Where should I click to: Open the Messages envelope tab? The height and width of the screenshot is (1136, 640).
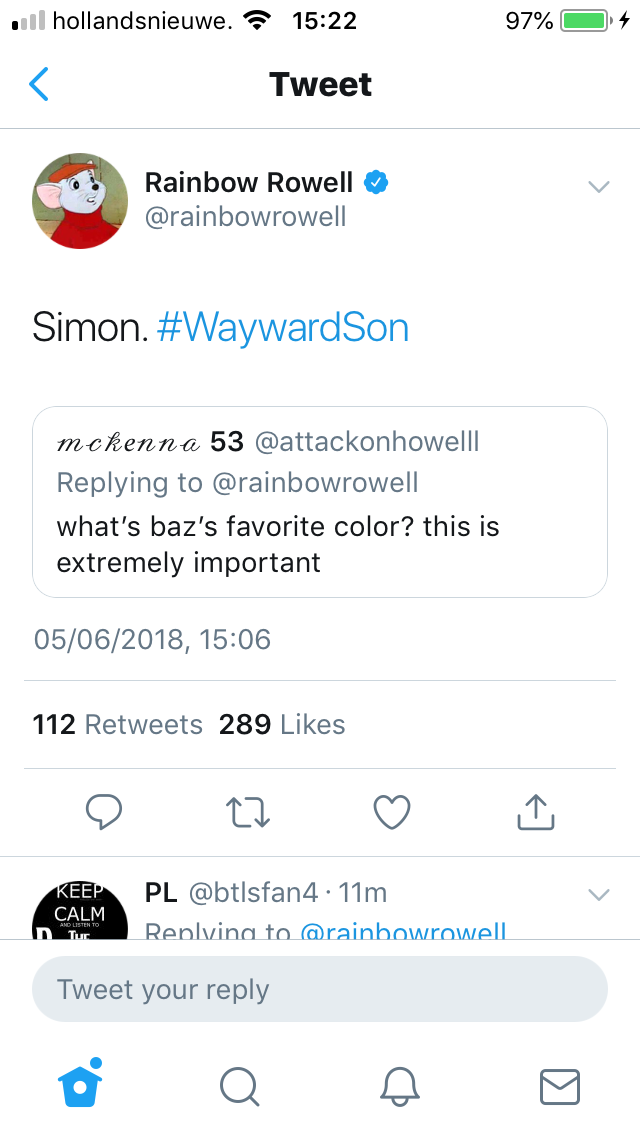point(559,1085)
